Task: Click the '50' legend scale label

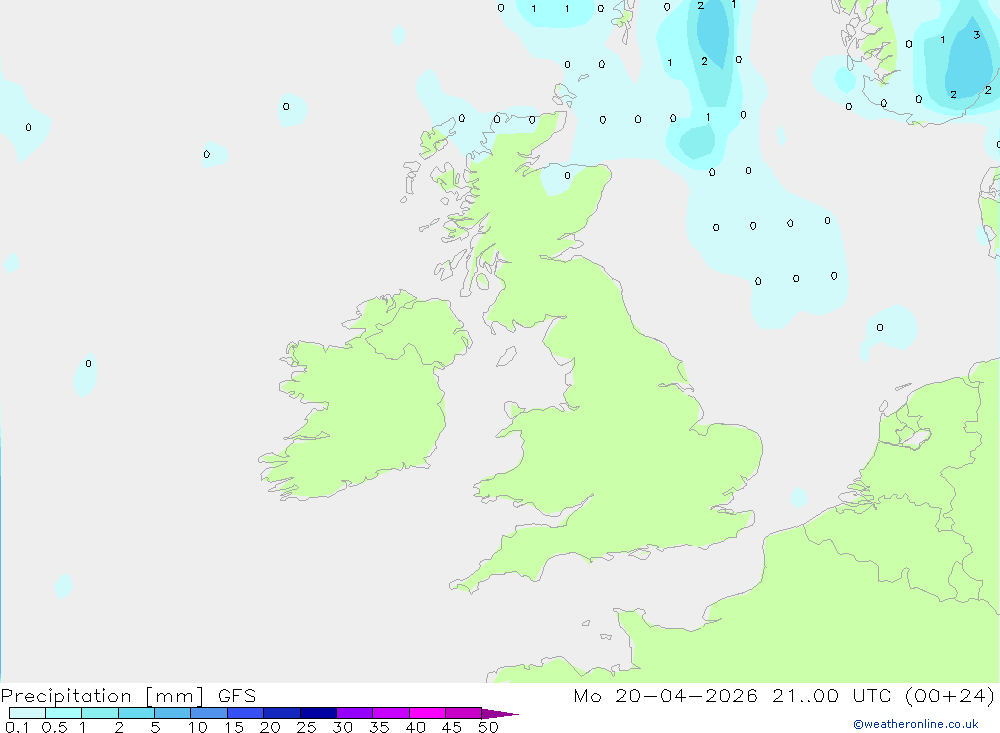Action: point(488,727)
